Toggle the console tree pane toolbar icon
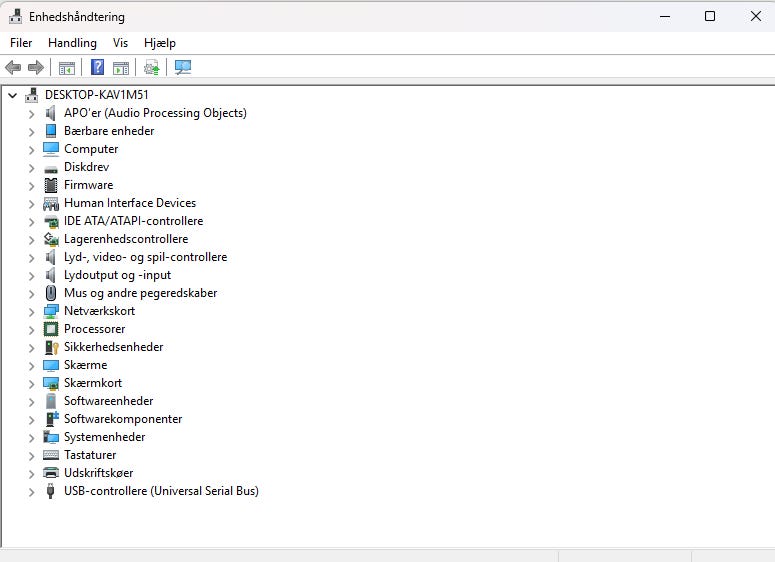Viewport: 775px width, 562px height. point(67,67)
